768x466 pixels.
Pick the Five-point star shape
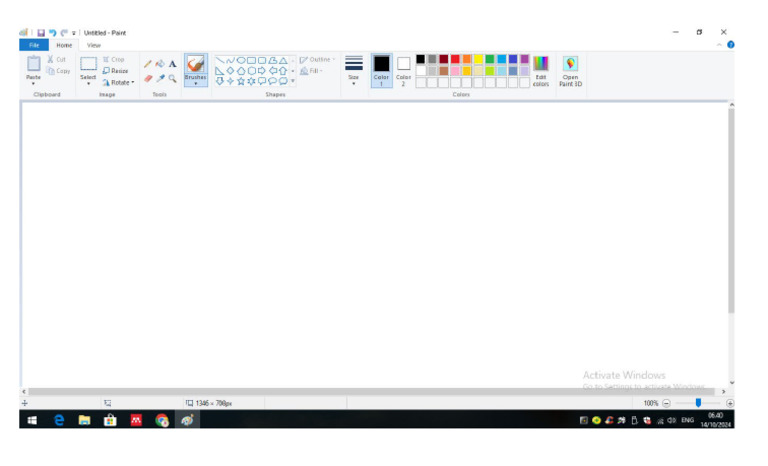[241, 81]
